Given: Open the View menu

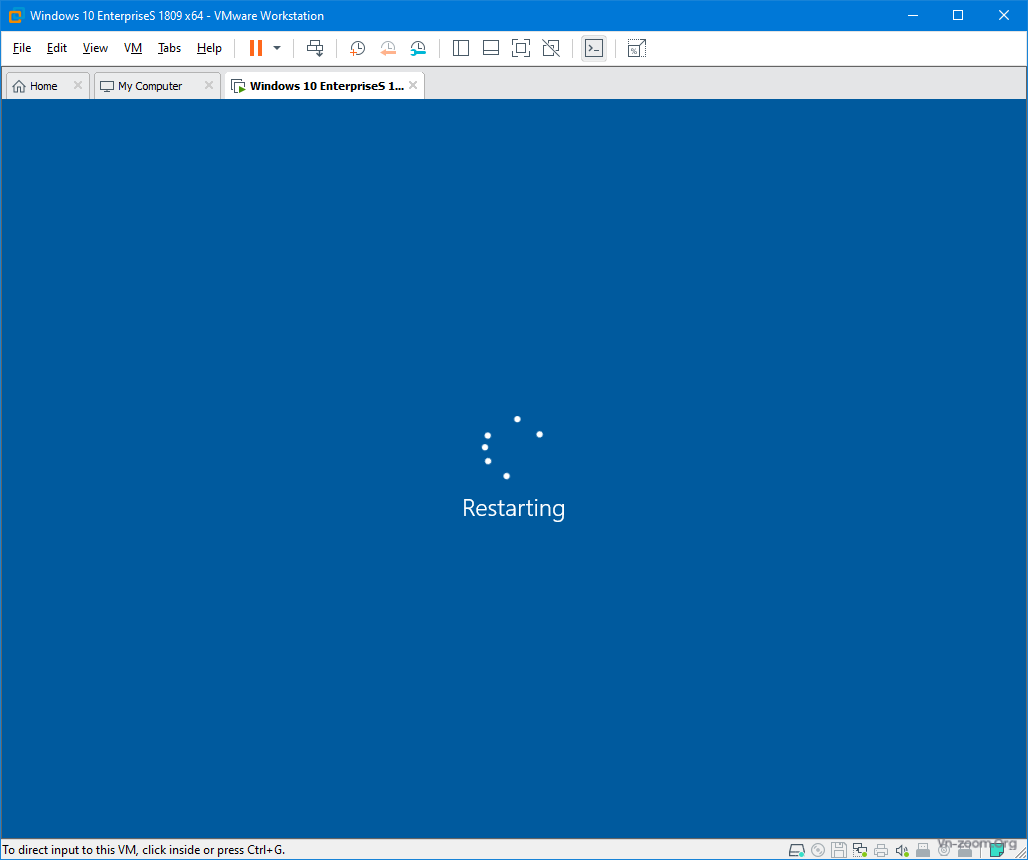Looking at the screenshot, I should pyautogui.click(x=95, y=48).
